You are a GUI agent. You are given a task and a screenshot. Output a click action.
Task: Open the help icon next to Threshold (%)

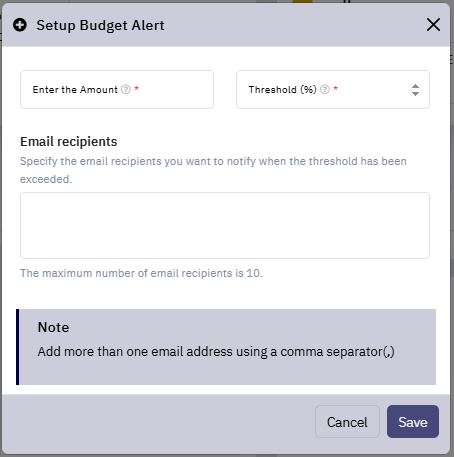325,89
